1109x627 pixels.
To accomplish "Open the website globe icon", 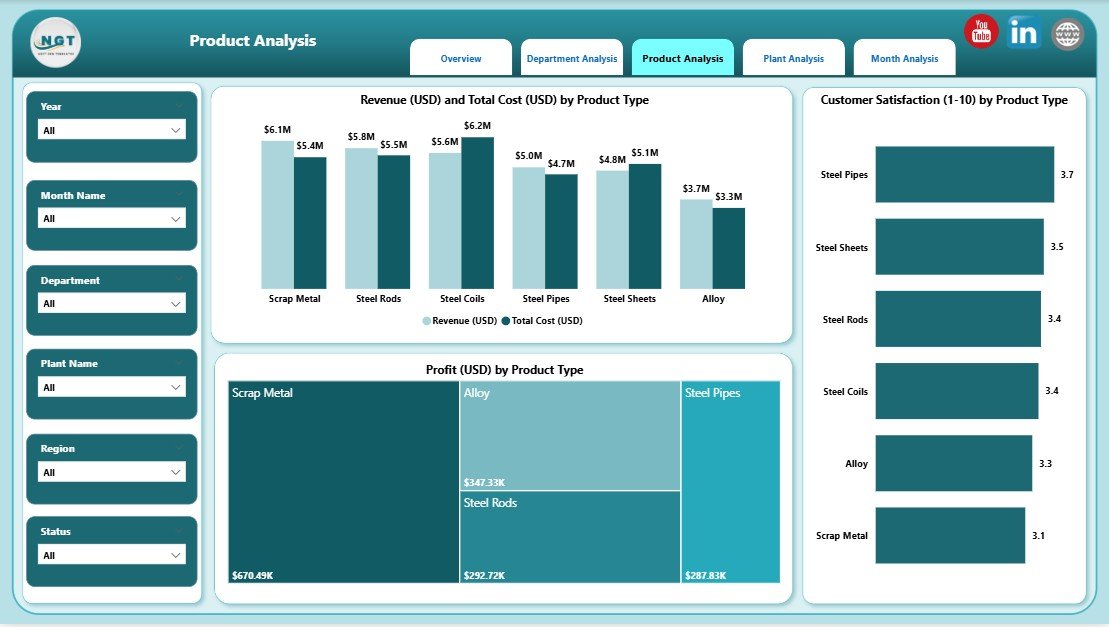I will (1066, 33).
